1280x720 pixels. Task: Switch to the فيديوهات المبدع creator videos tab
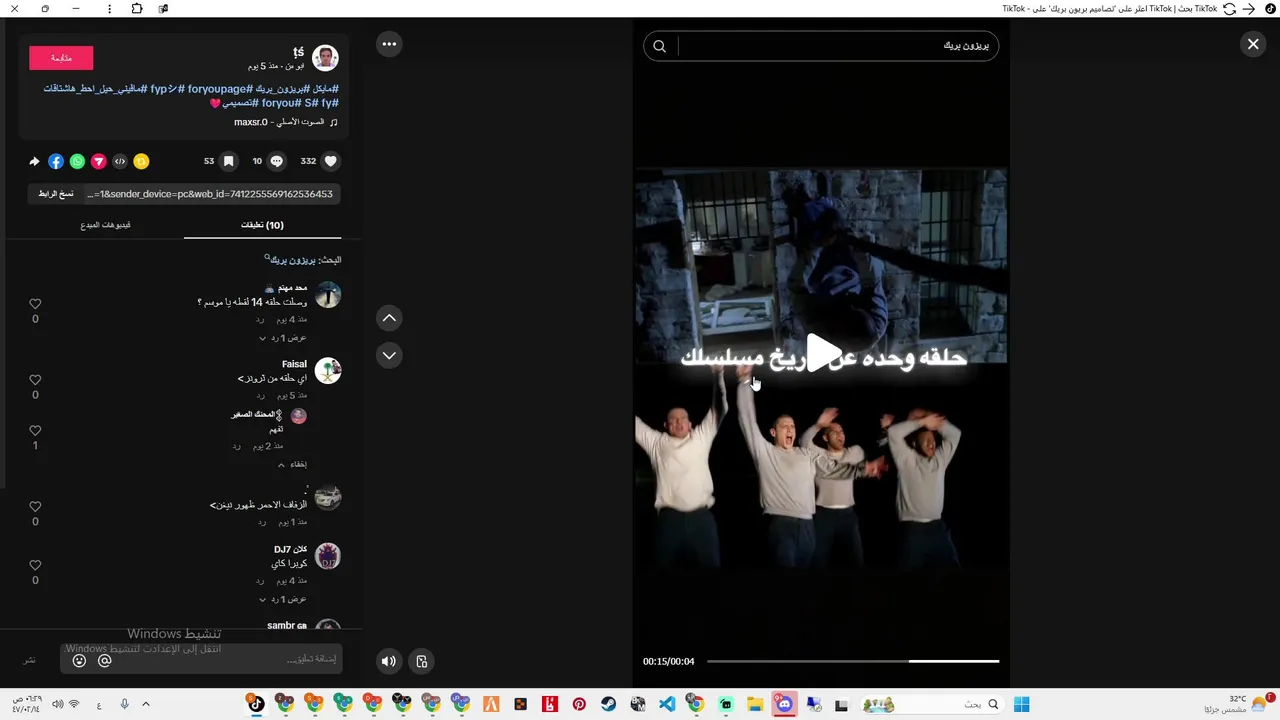pyautogui.click(x=106, y=225)
